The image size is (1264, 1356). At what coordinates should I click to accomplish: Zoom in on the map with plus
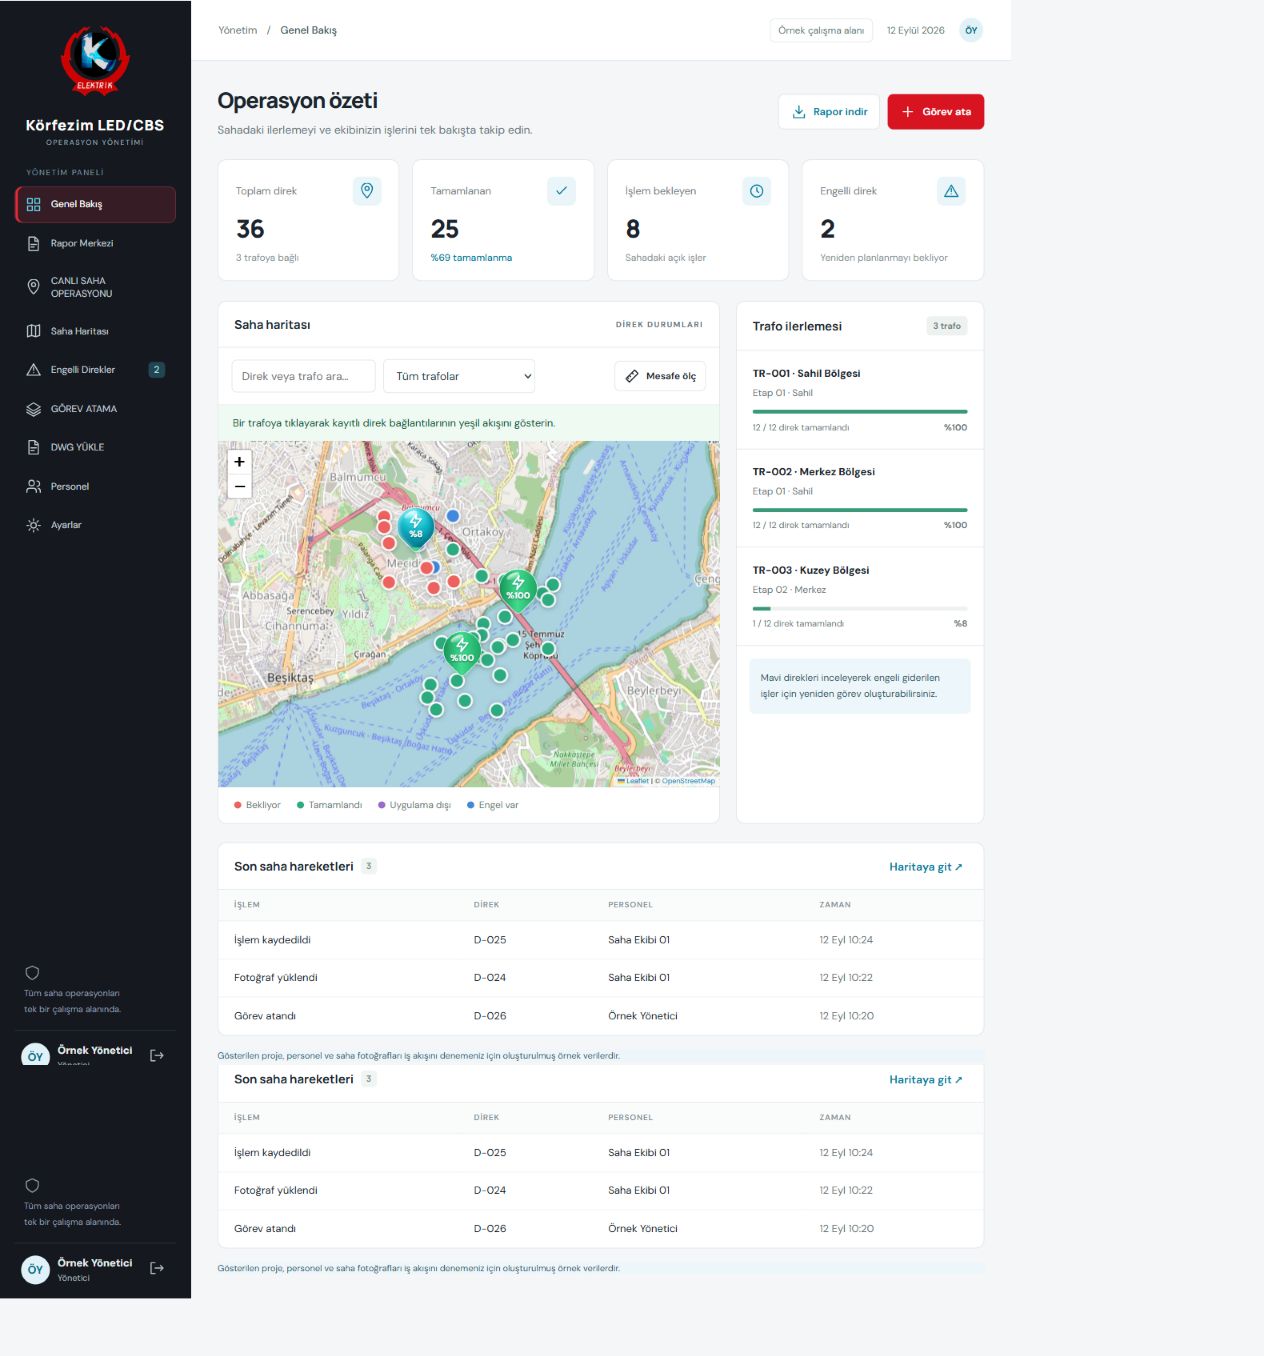click(x=239, y=461)
